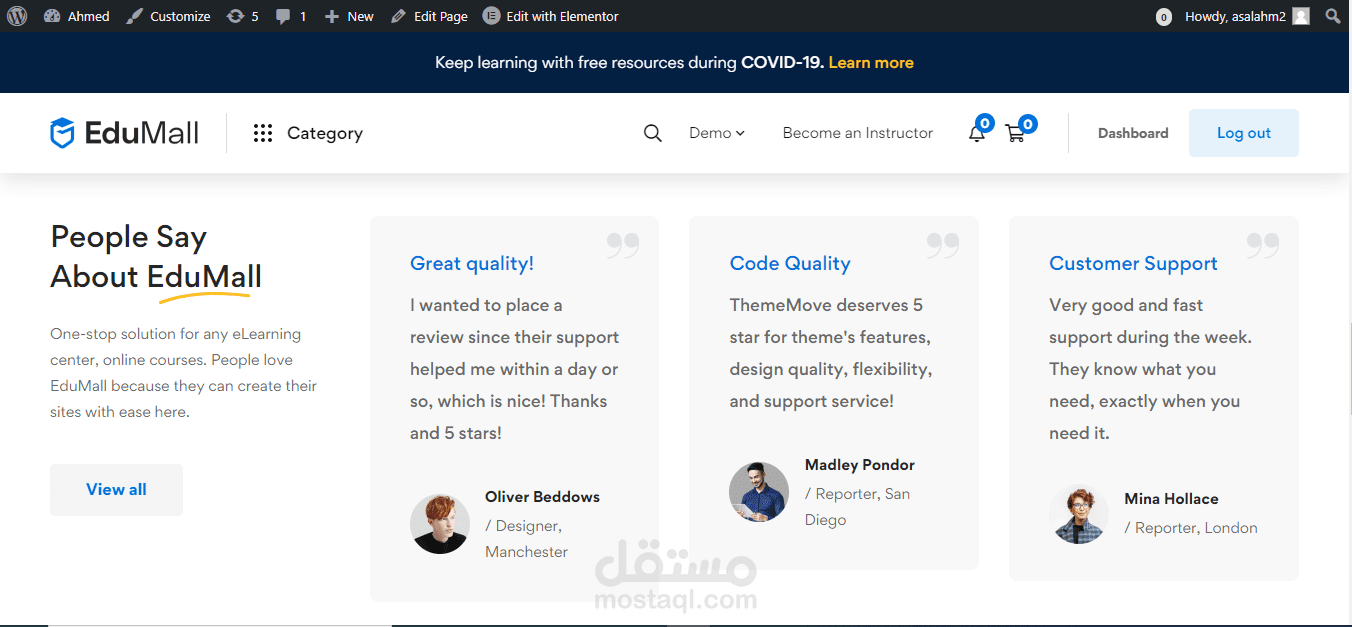View the 5 pending updates
The width and height of the screenshot is (1352, 627).
(x=243, y=16)
